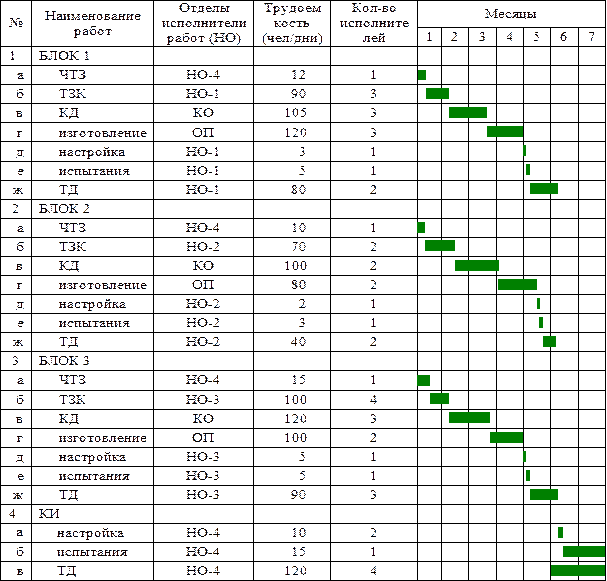Click the small Gantt bar for БЛОК 2 испытания

pos(541,323)
